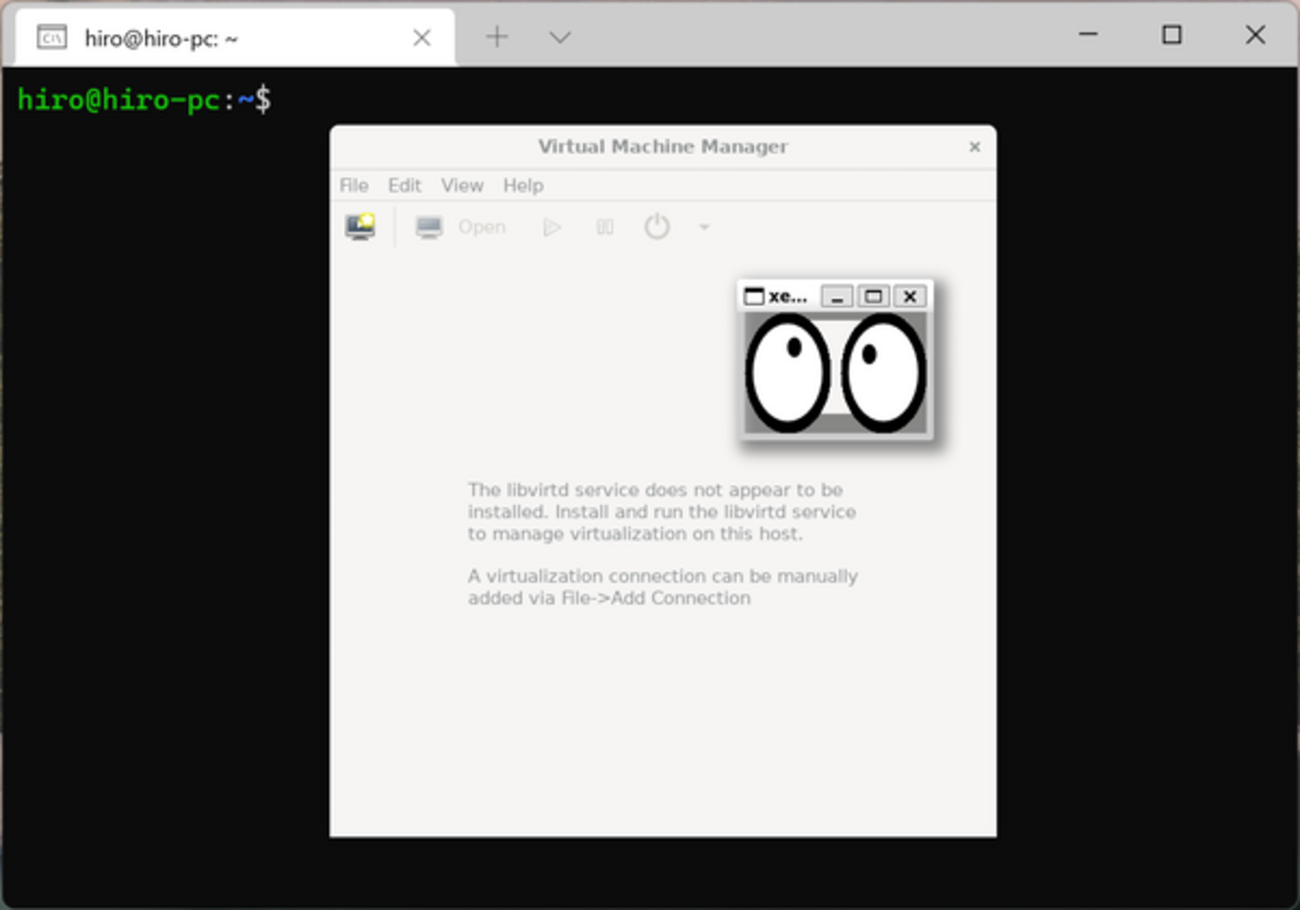The height and width of the screenshot is (910, 1300).
Task: Open the Edit menu
Action: pyautogui.click(x=404, y=185)
